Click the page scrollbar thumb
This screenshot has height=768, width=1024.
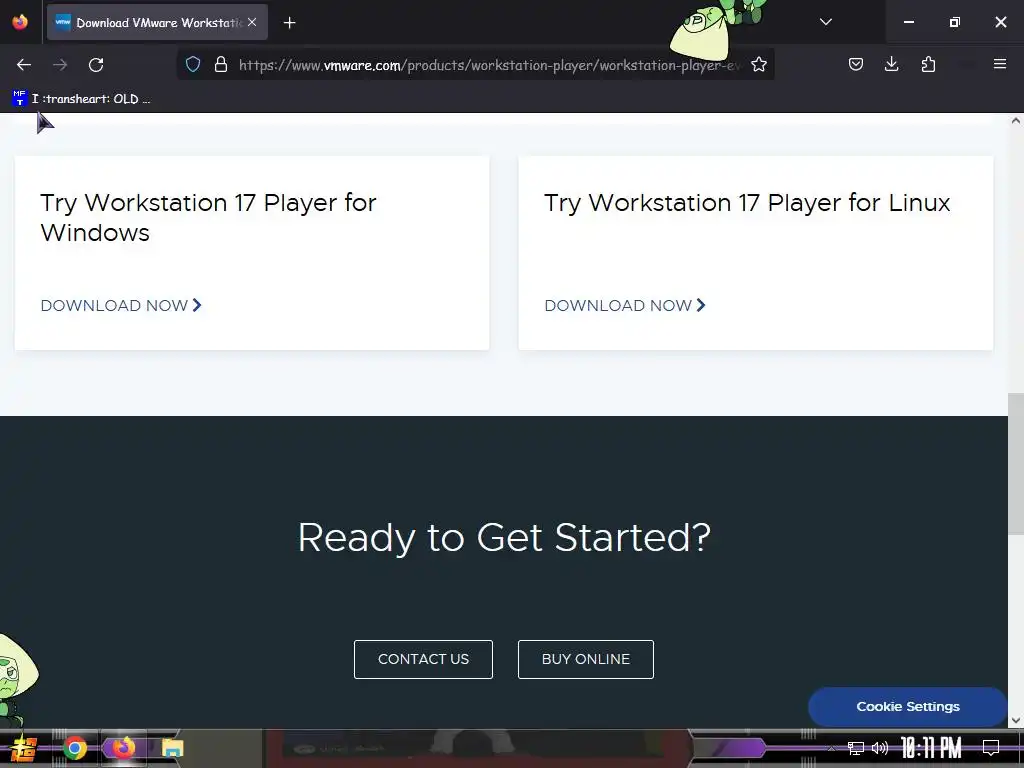[x=1016, y=464]
